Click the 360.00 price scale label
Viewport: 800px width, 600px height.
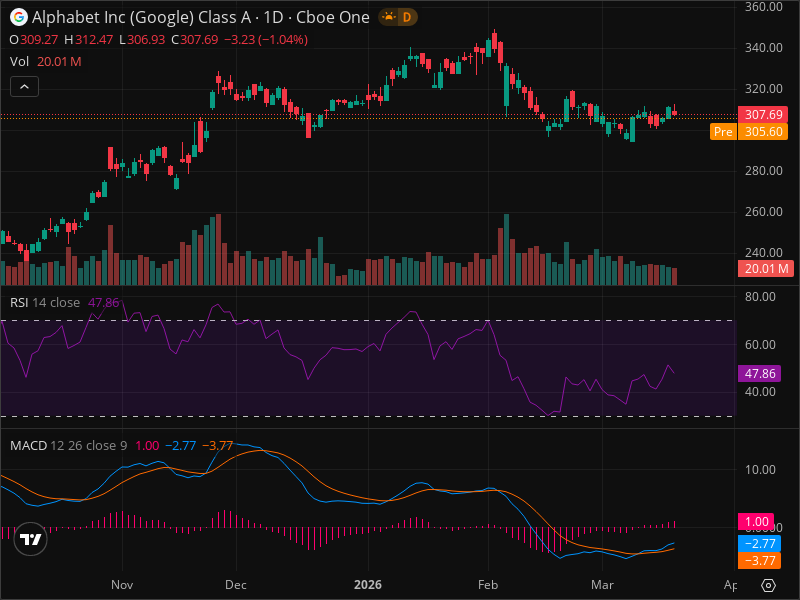(763, 7)
